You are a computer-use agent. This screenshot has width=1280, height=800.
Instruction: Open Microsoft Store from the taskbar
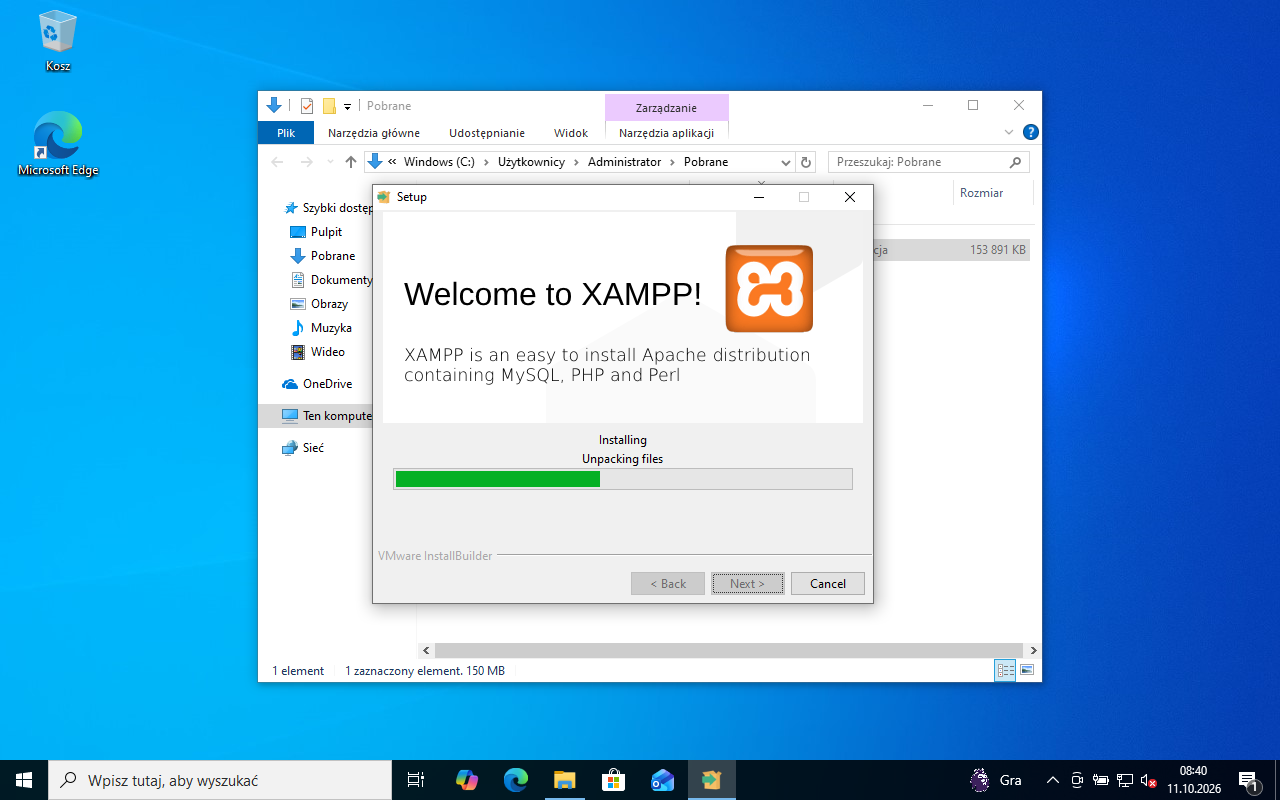click(x=613, y=780)
